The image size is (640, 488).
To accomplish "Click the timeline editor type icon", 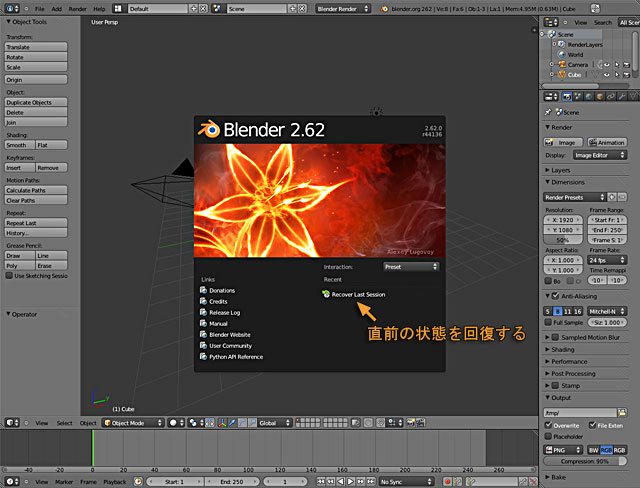I will pos(12,481).
